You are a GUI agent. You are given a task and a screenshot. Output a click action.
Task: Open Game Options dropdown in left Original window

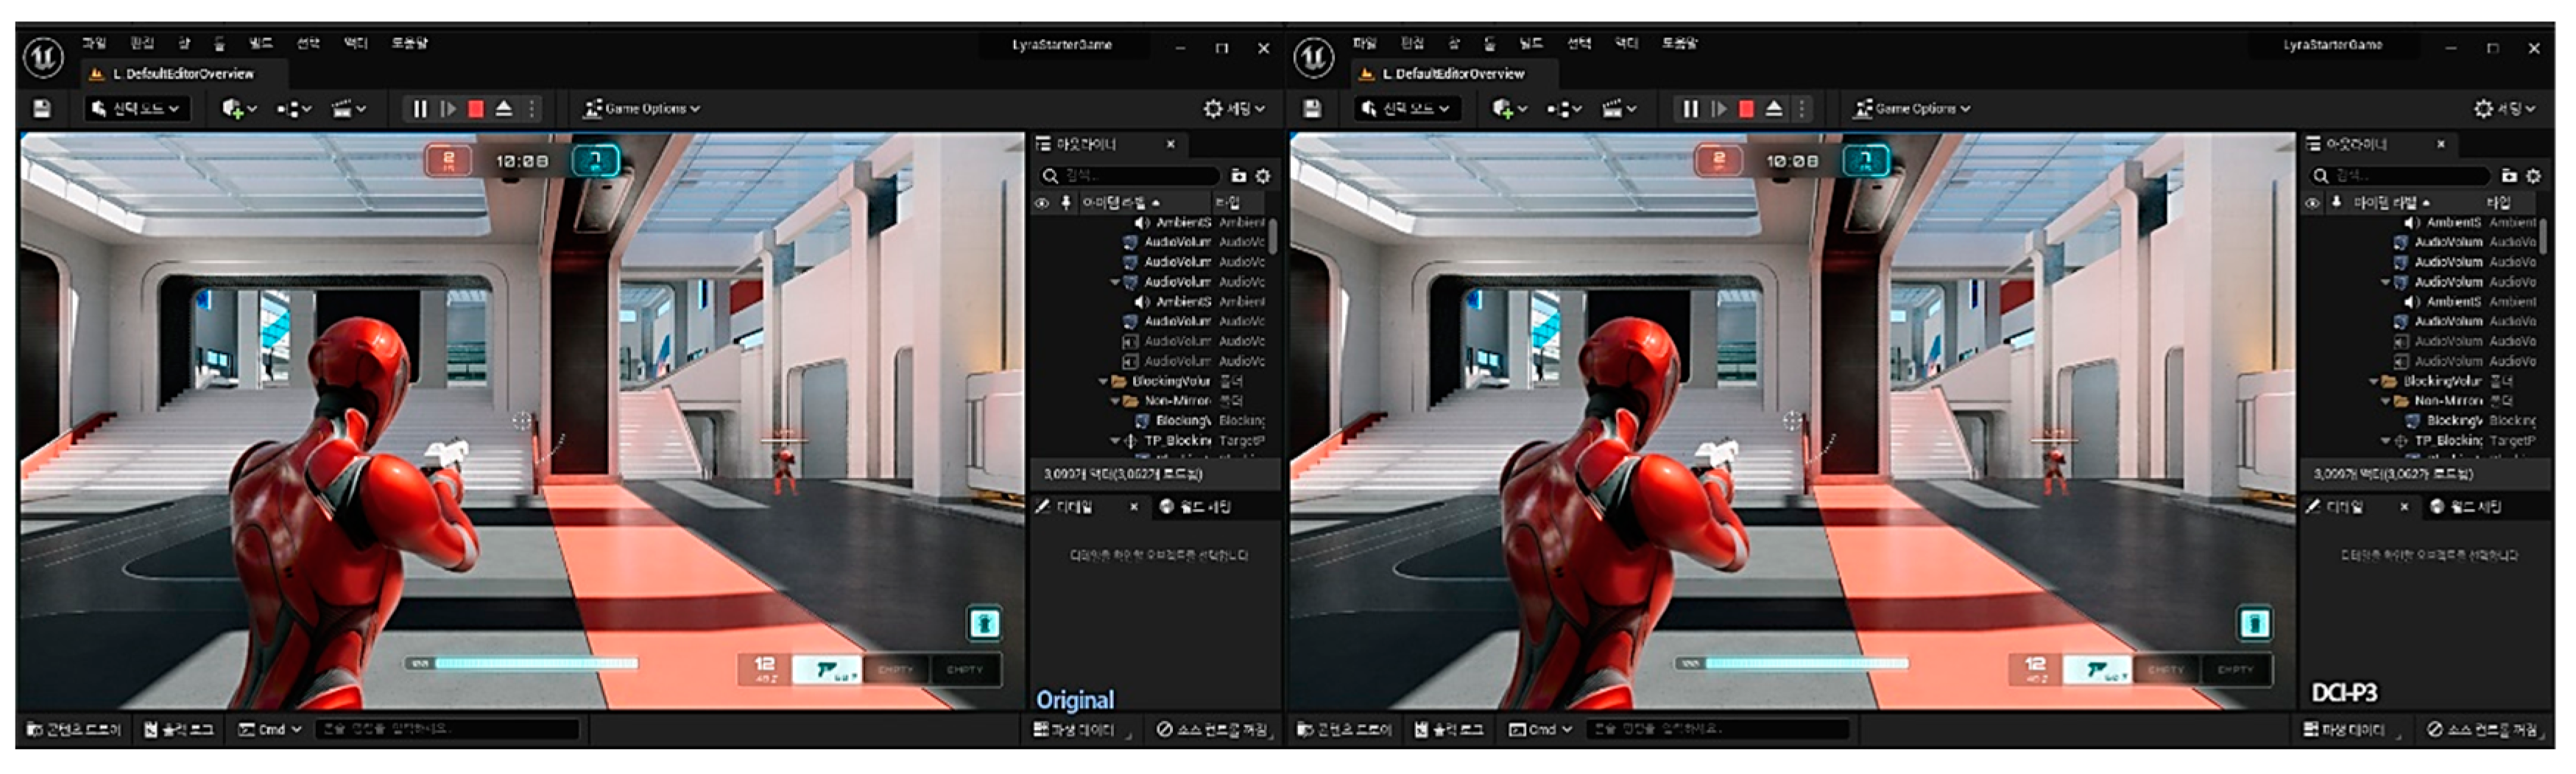pyautogui.click(x=642, y=109)
